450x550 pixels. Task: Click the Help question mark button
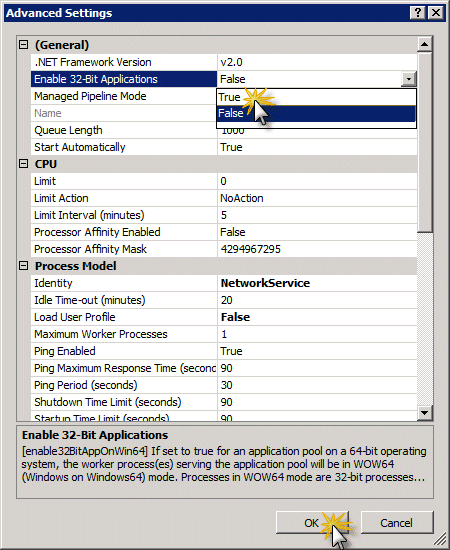418,13
